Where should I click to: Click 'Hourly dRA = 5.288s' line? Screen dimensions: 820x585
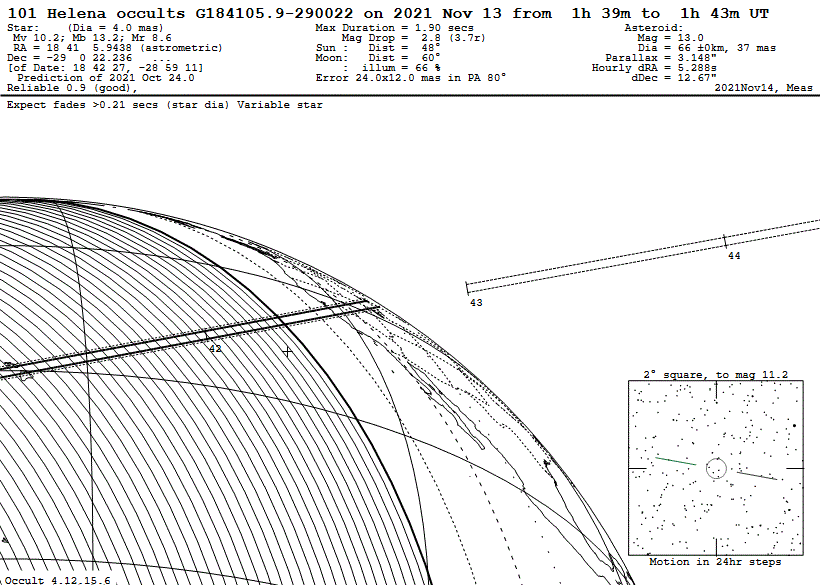pos(654,67)
